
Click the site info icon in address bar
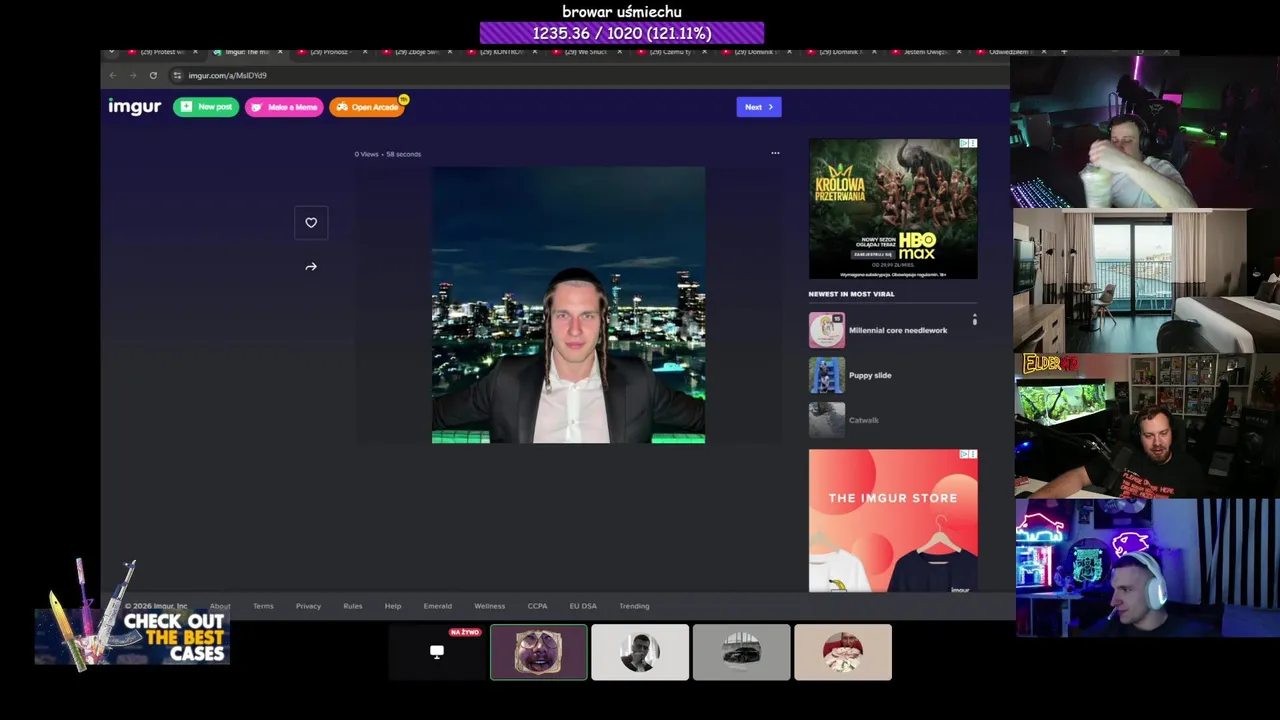pos(177,75)
